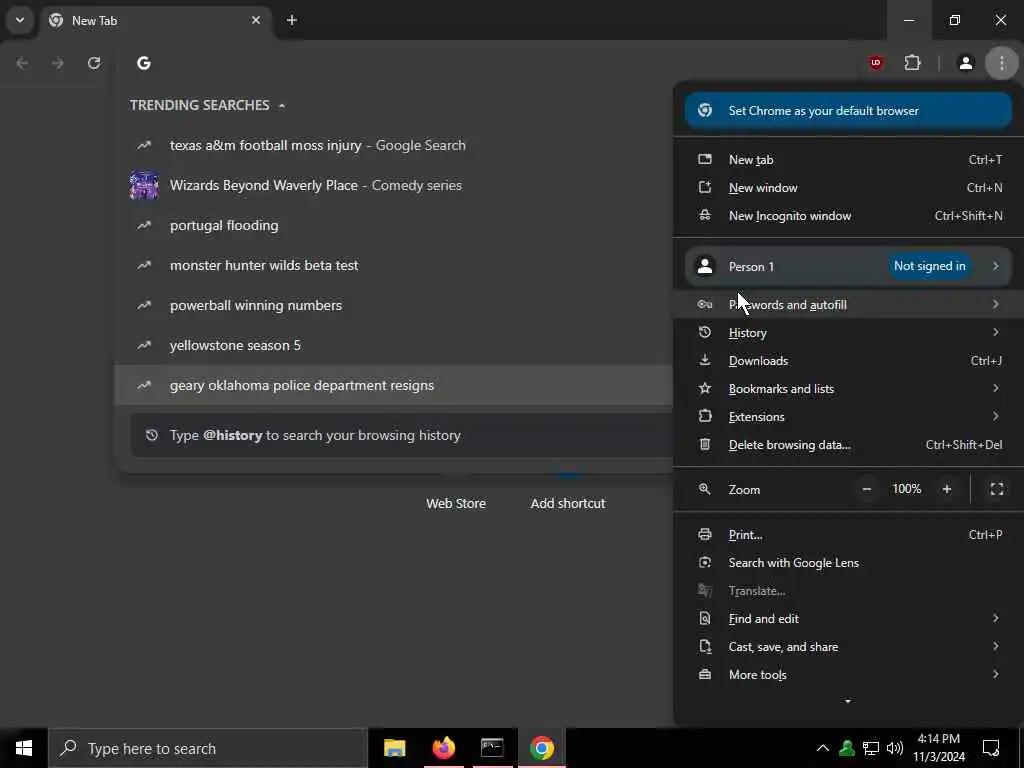This screenshot has width=1024, height=768.
Task: Select monster hunter wilds beta test suggestion
Action: 394,265
